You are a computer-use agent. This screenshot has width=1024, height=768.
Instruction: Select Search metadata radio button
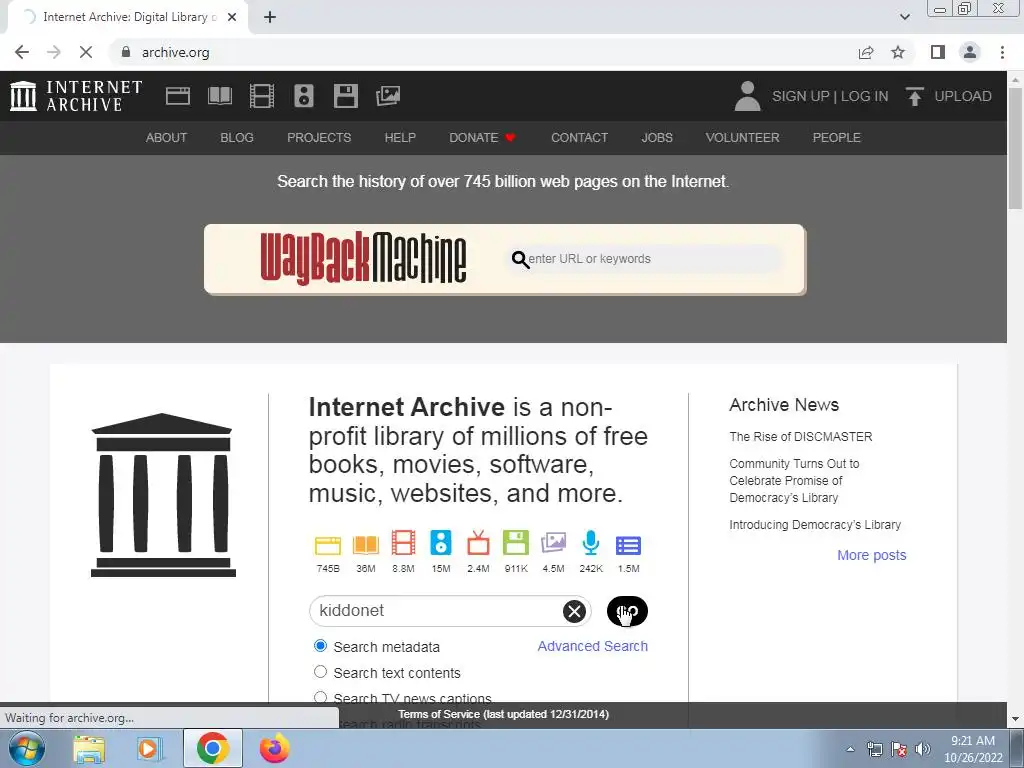point(320,646)
